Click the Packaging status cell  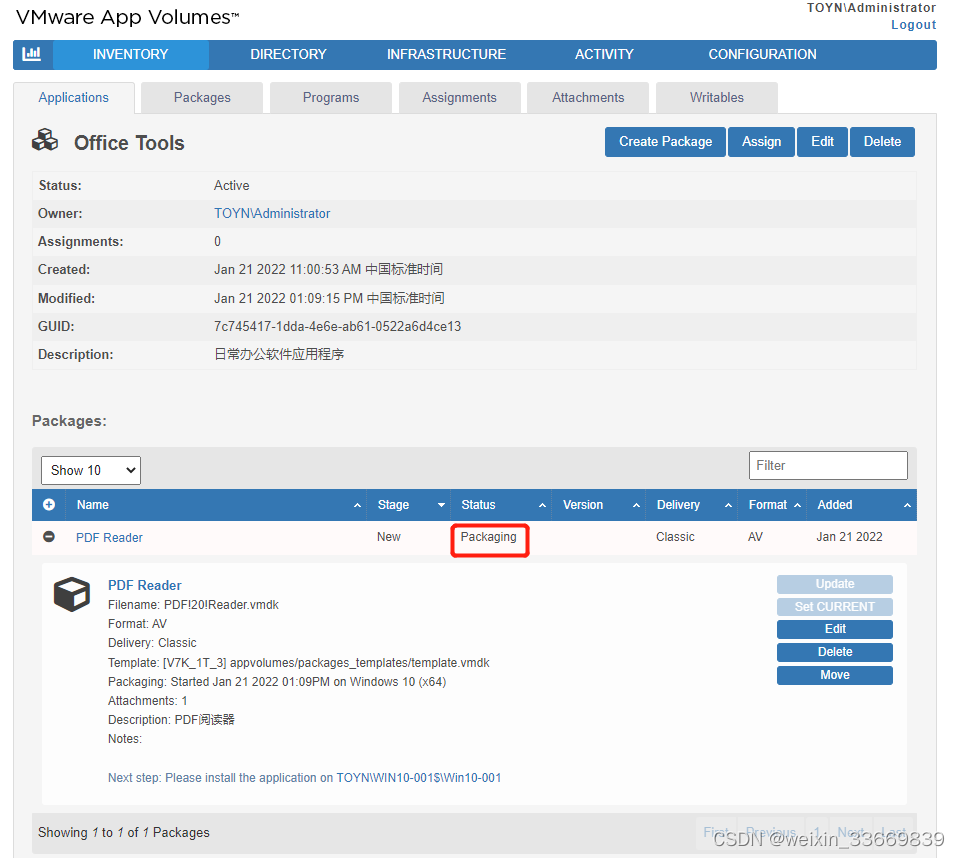coord(489,537)
